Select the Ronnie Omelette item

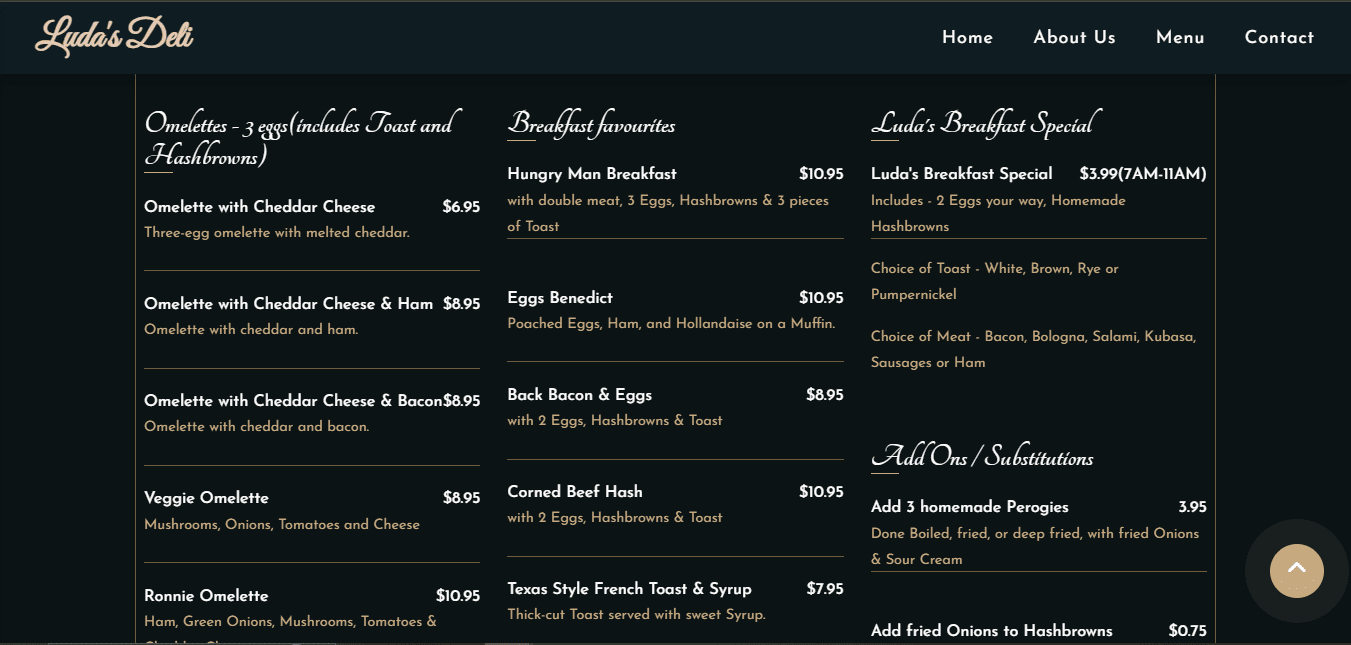coord(207,596)
